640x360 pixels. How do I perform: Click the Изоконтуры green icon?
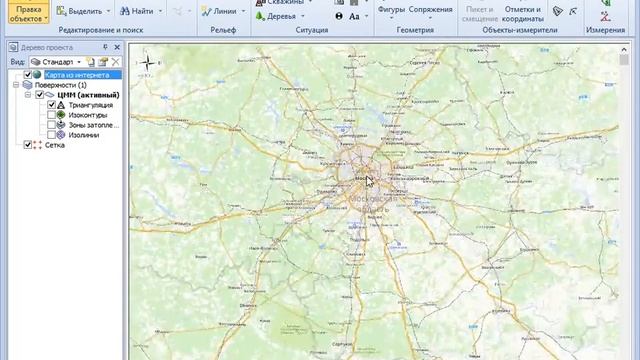click(61, 115)
